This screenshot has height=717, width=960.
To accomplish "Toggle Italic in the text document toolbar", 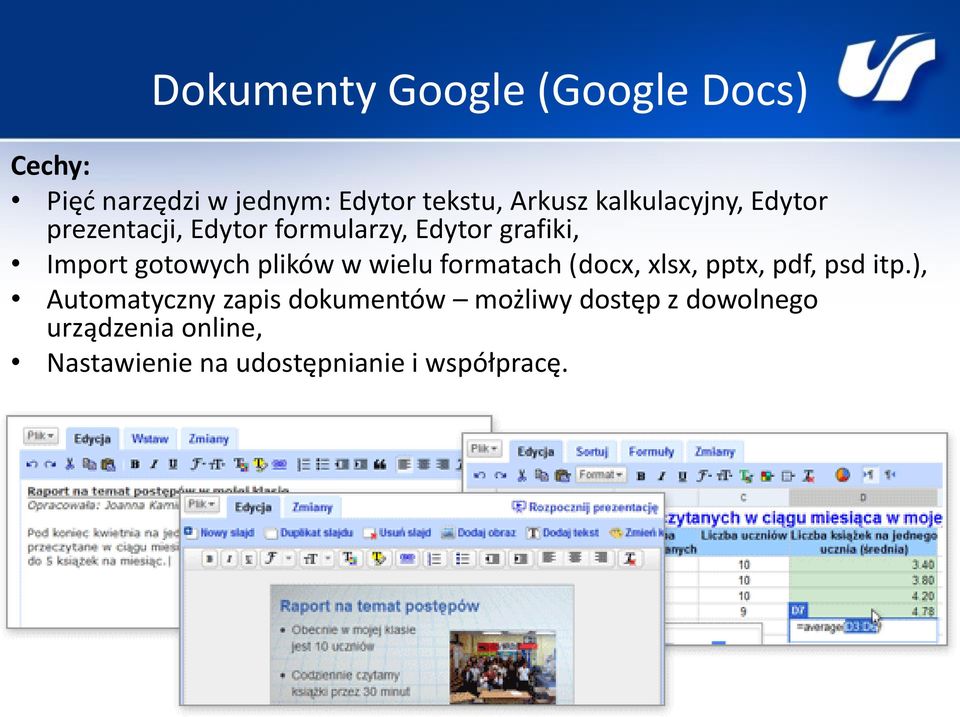I will tap(154, 465).
